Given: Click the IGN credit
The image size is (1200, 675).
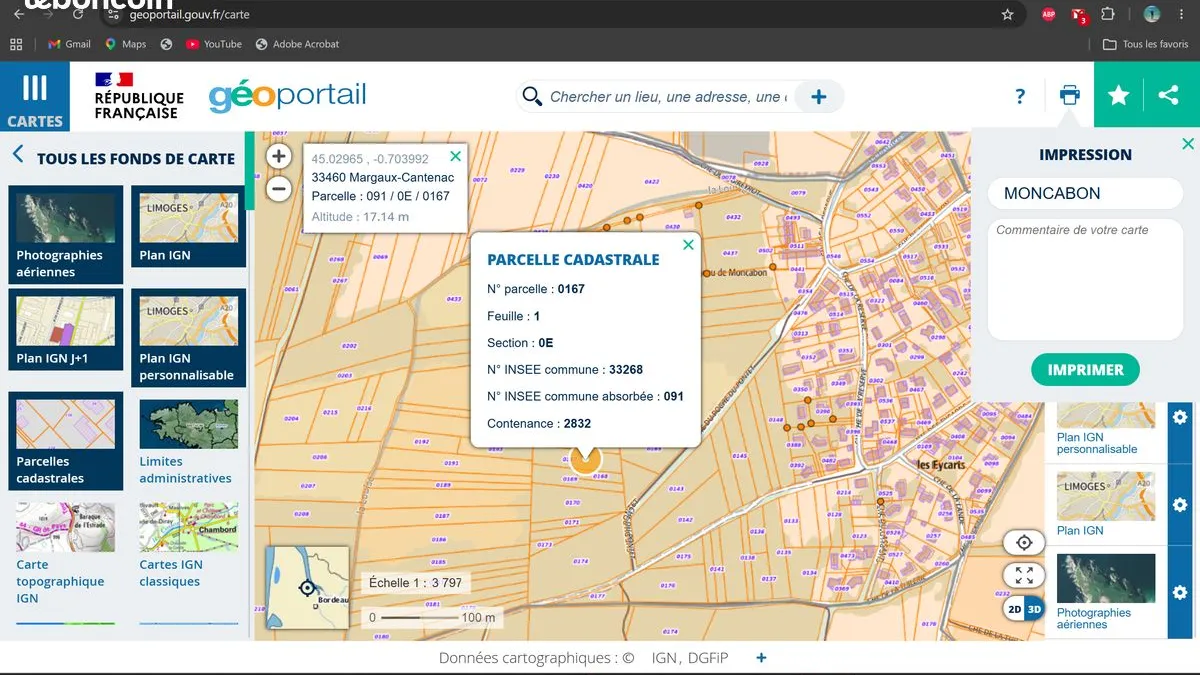Looking at the screenshot, I should (664, 658).
